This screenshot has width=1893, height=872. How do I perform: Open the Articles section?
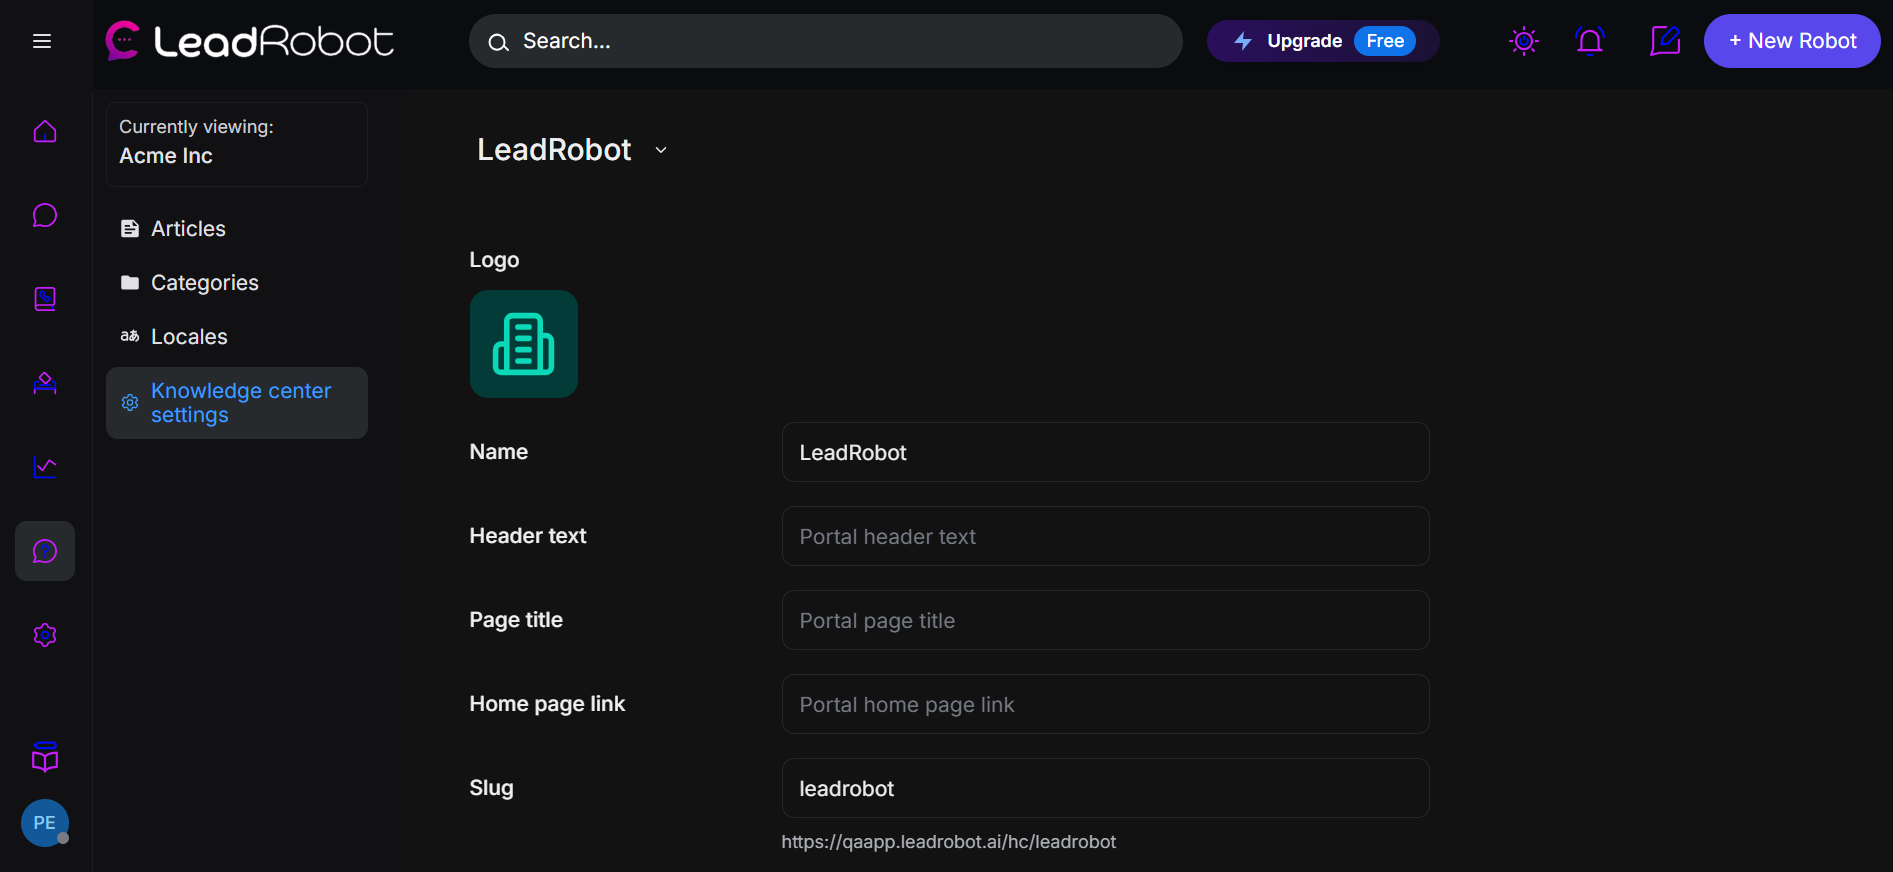[x=237, y=229]
